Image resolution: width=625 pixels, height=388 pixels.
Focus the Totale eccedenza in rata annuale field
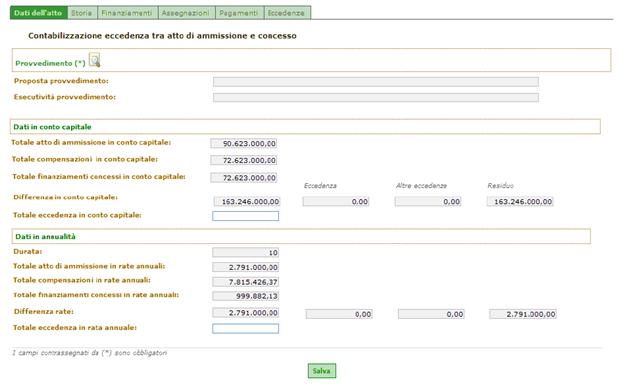click(246, 329)
